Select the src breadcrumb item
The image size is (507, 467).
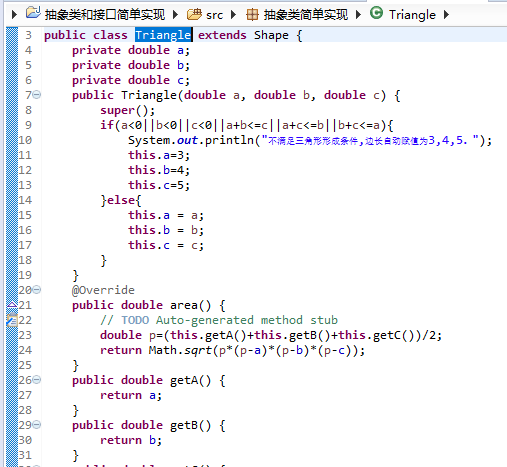pos(214,15)
